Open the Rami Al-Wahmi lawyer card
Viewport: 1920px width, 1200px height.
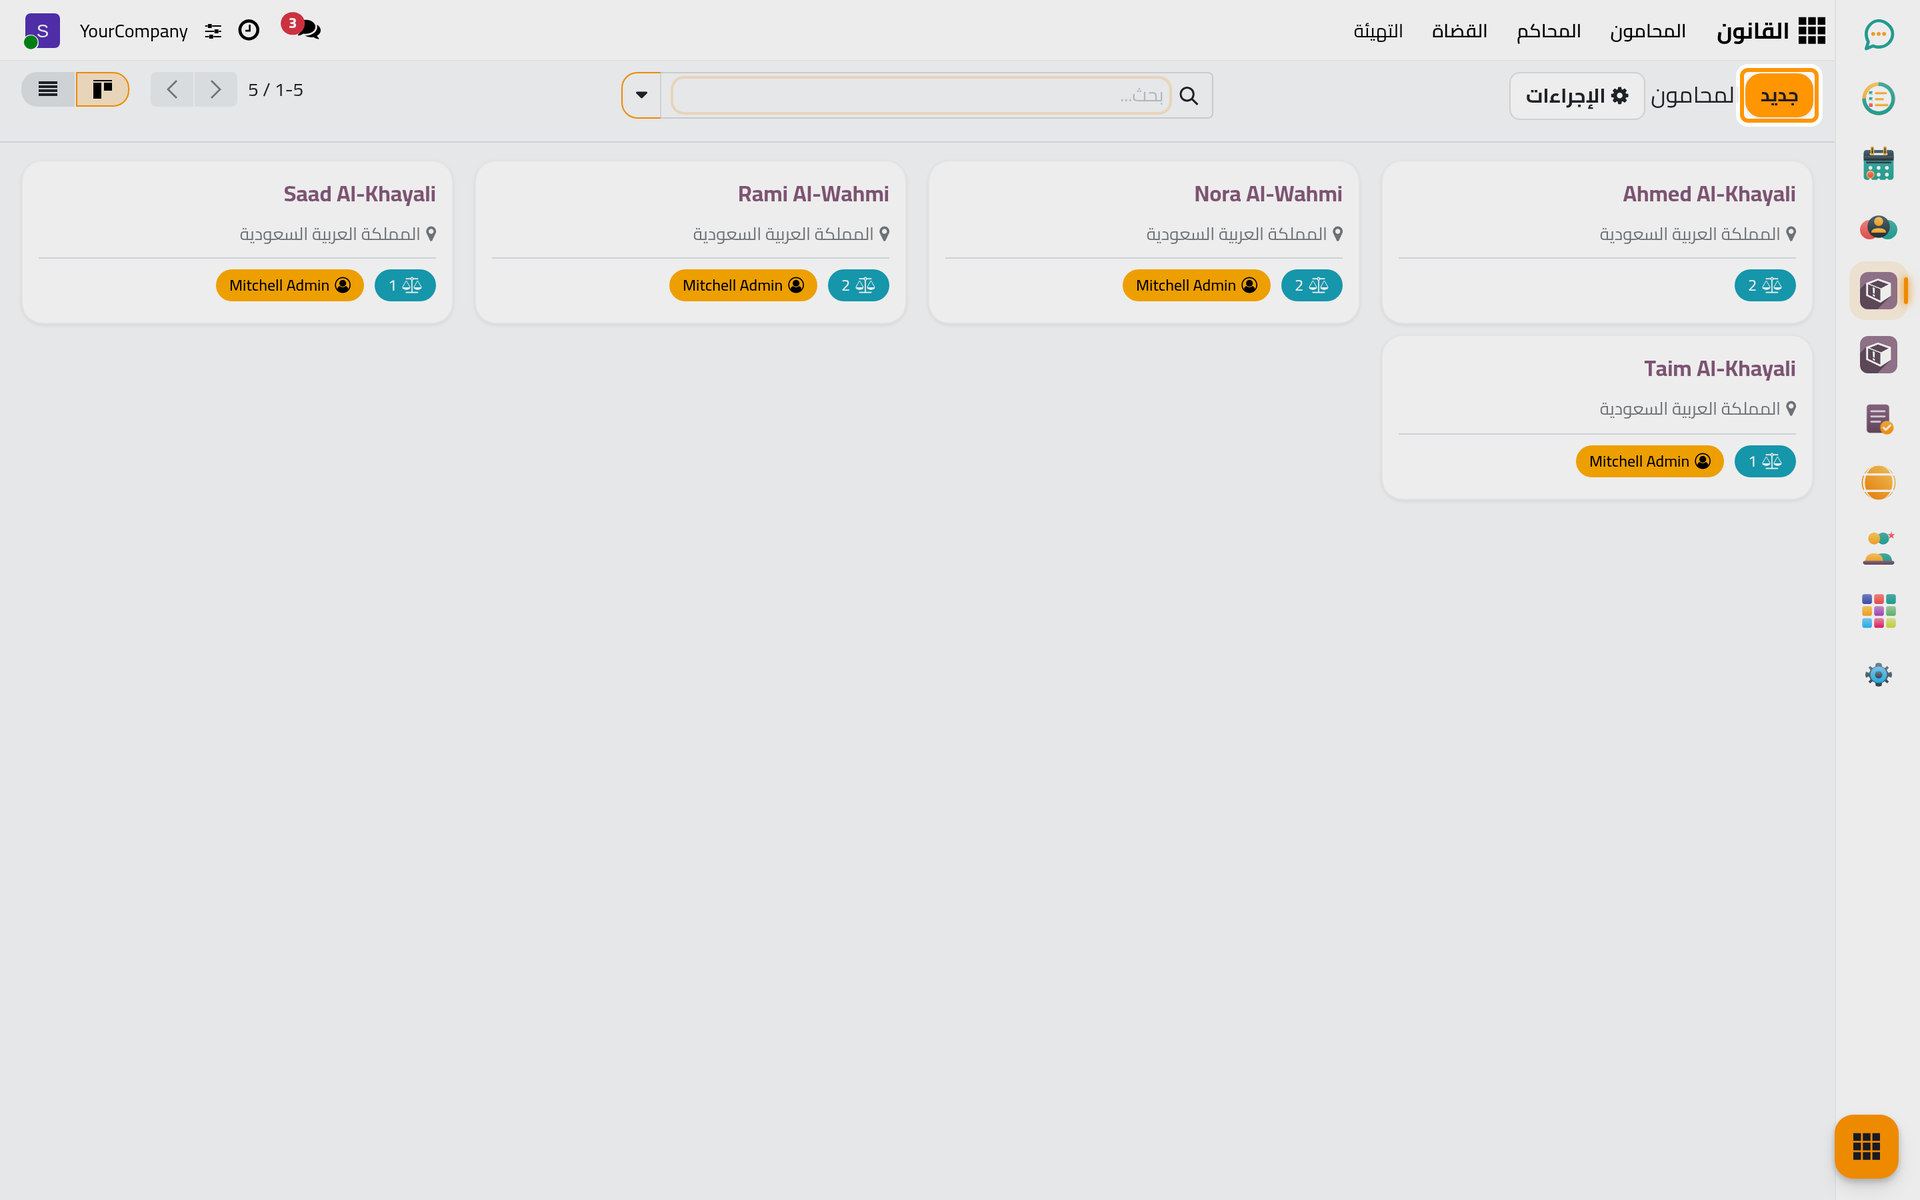(x=690, y=242)
